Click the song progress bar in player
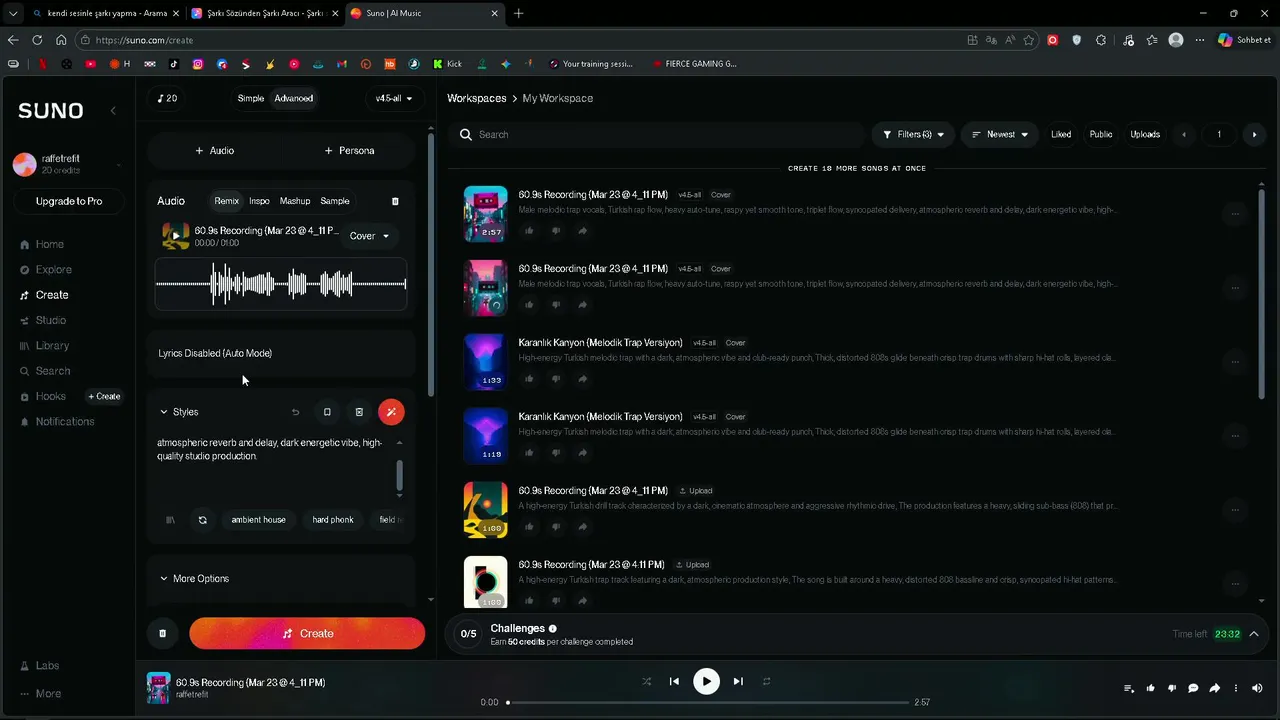The height and width of the screenshot is (720, 1280). click(x=708, y=702)
